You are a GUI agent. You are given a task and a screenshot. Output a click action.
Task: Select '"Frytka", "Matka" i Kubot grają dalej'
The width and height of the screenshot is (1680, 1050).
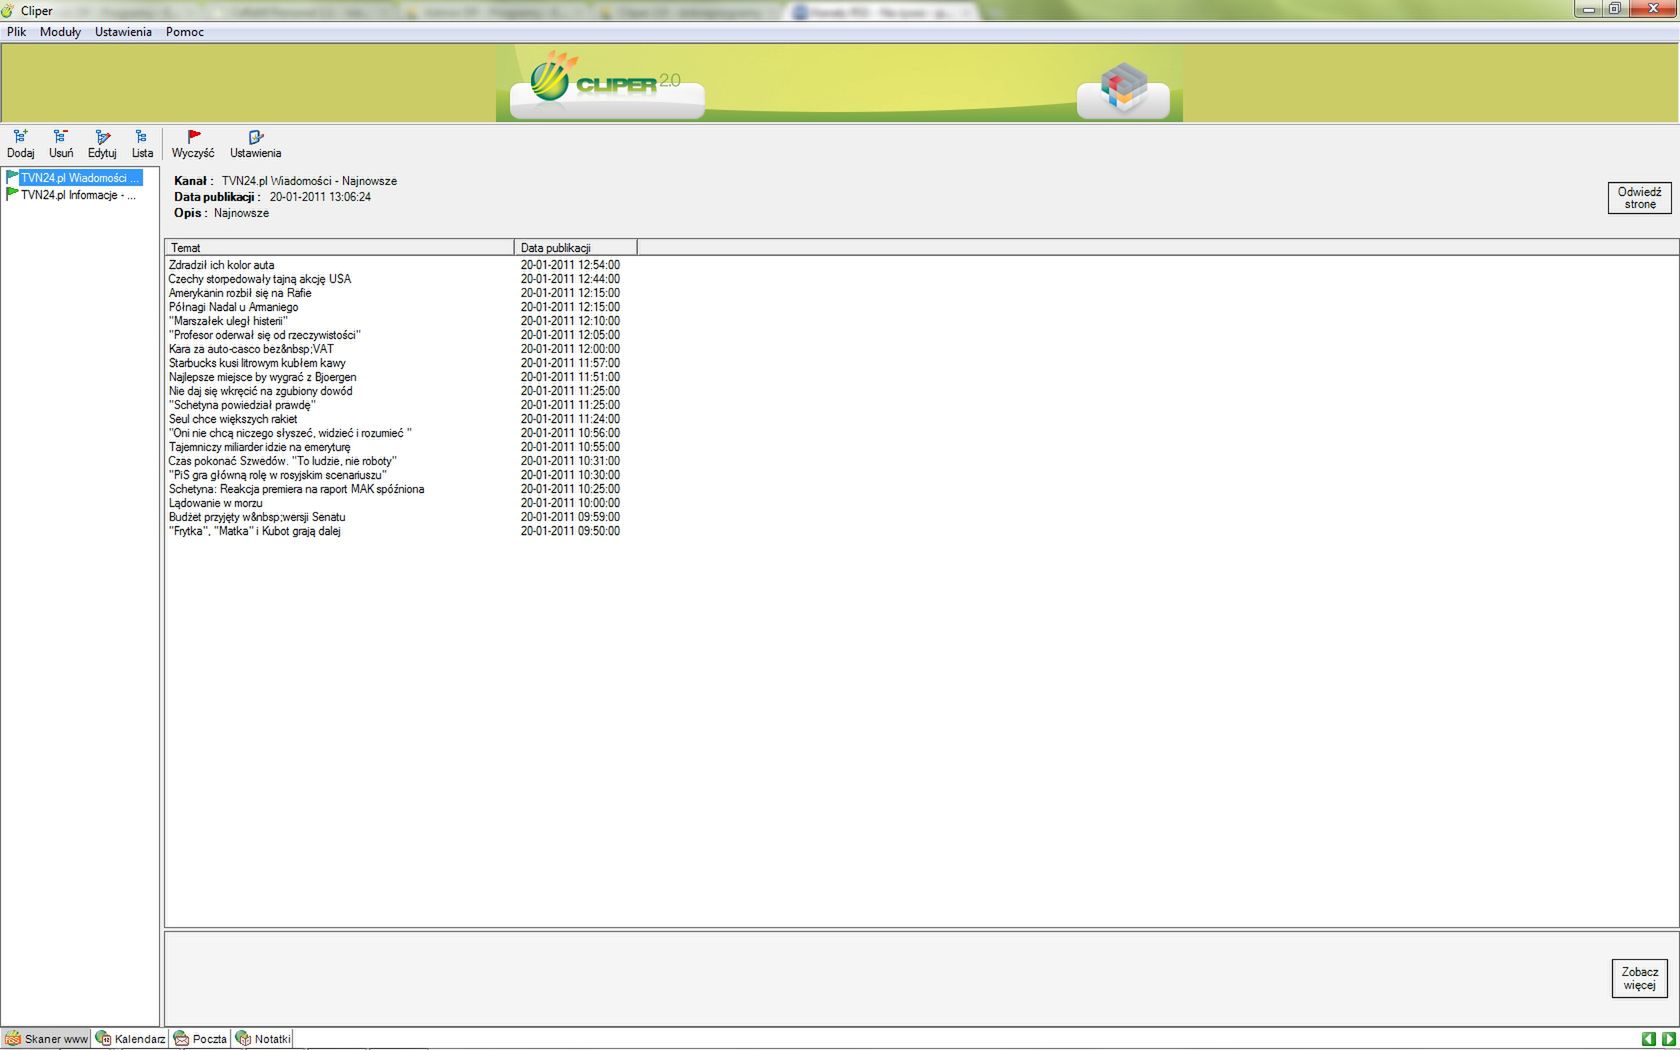255,531
